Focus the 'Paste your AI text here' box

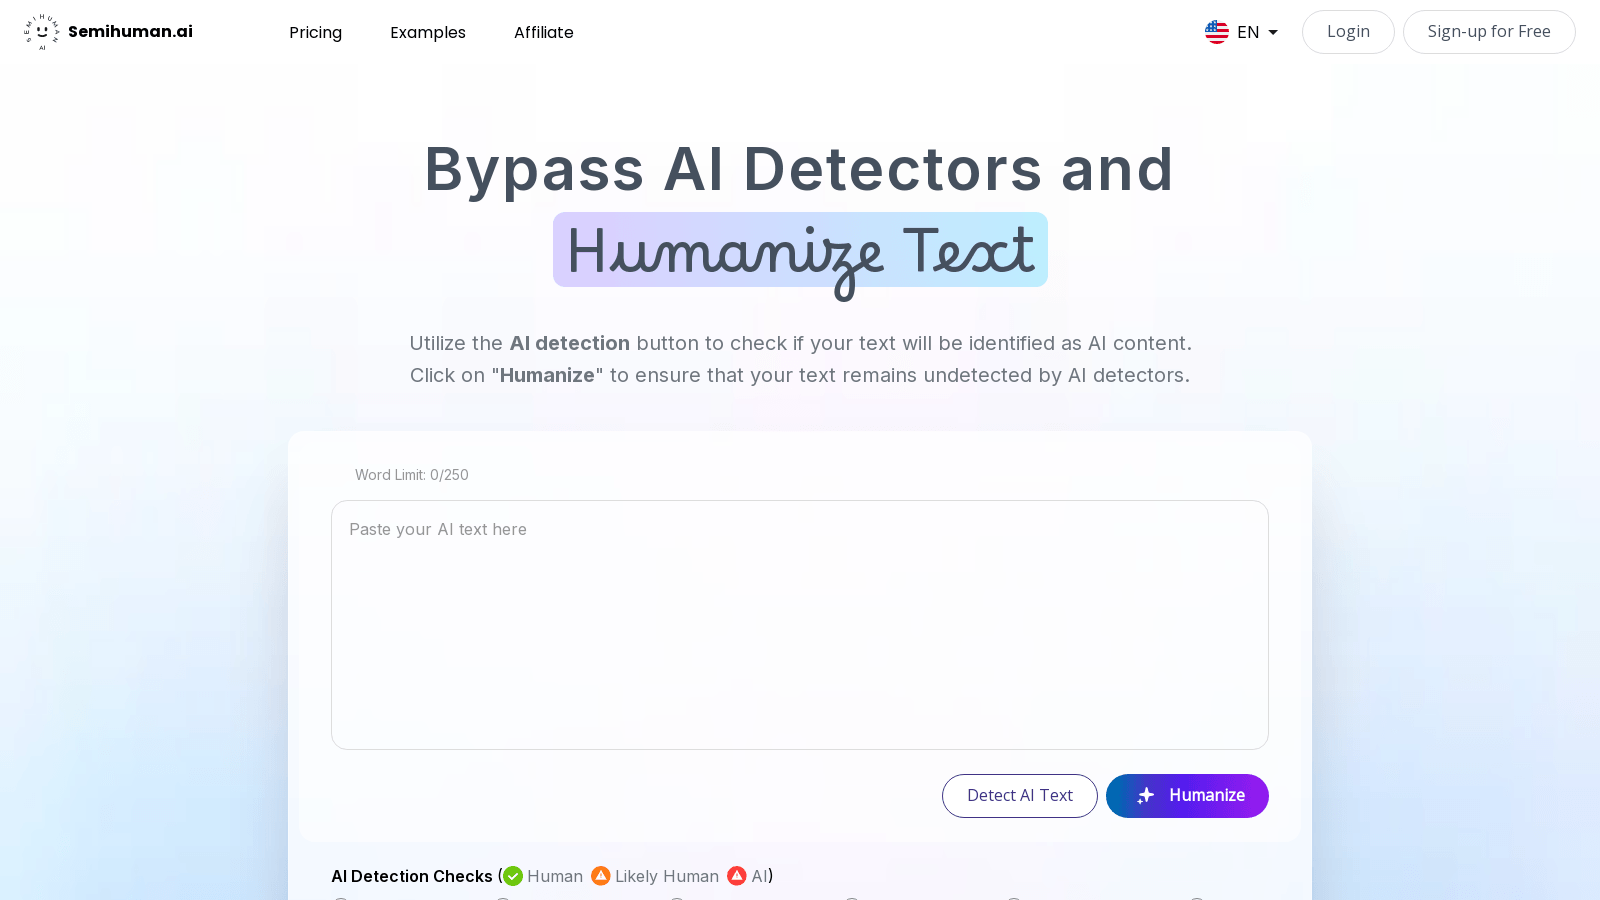[x=799, y=624]
